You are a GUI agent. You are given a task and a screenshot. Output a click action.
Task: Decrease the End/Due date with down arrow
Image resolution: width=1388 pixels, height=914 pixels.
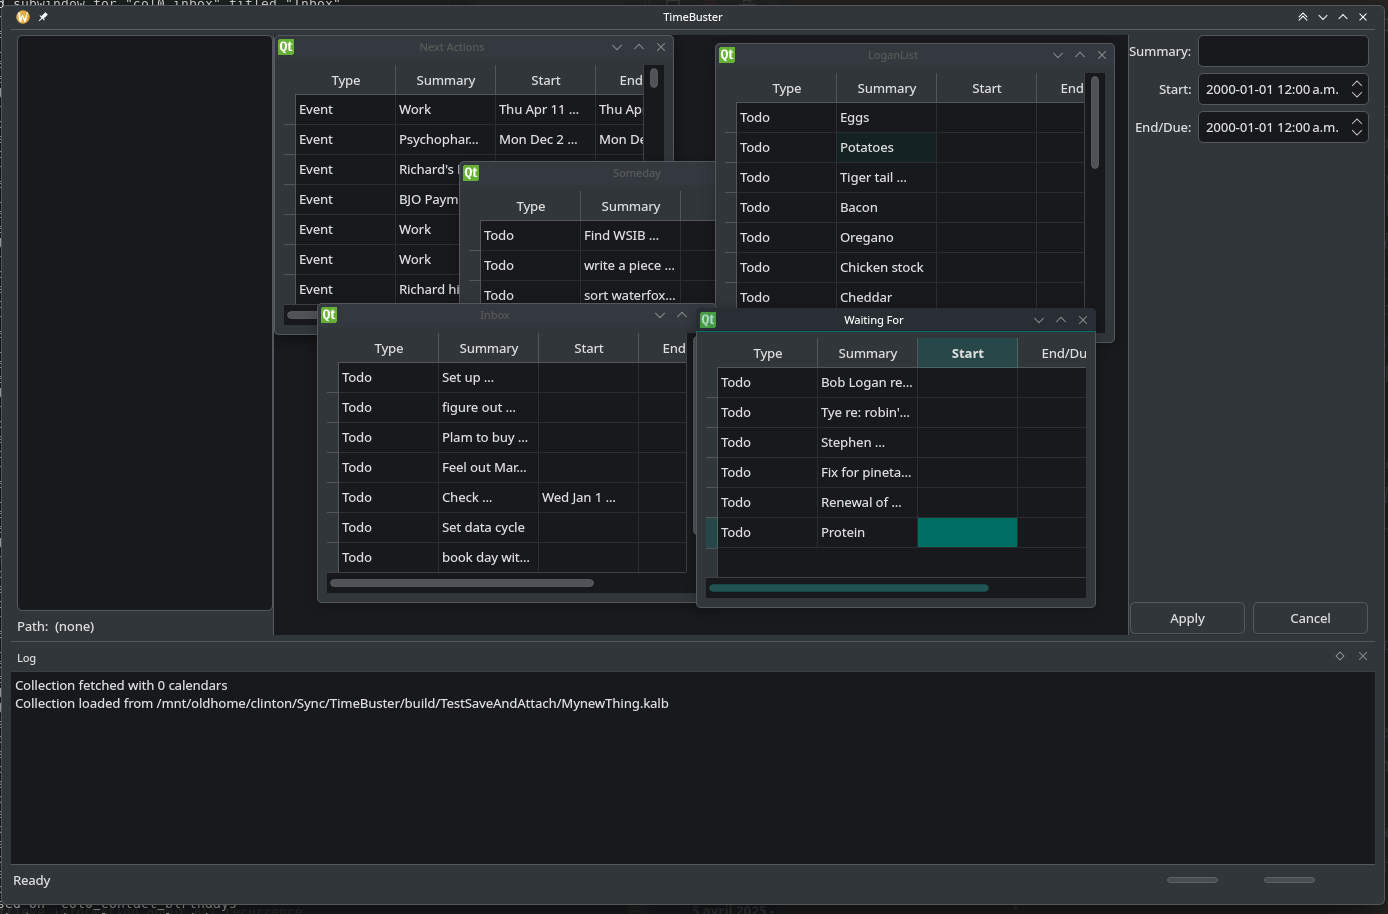tap(1357, 133)
